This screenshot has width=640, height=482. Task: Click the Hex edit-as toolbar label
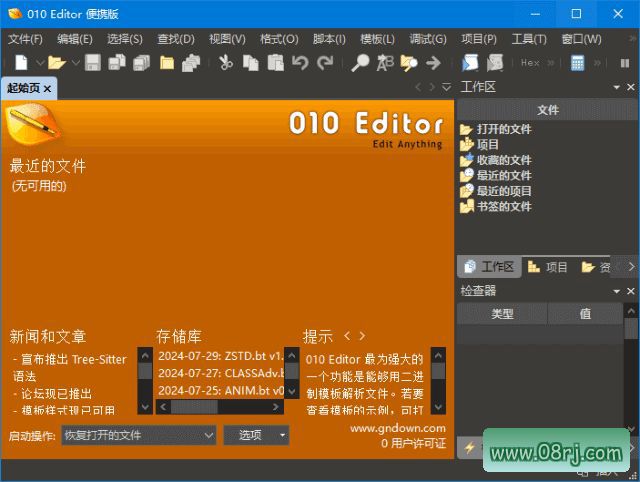tap(530, 63)
